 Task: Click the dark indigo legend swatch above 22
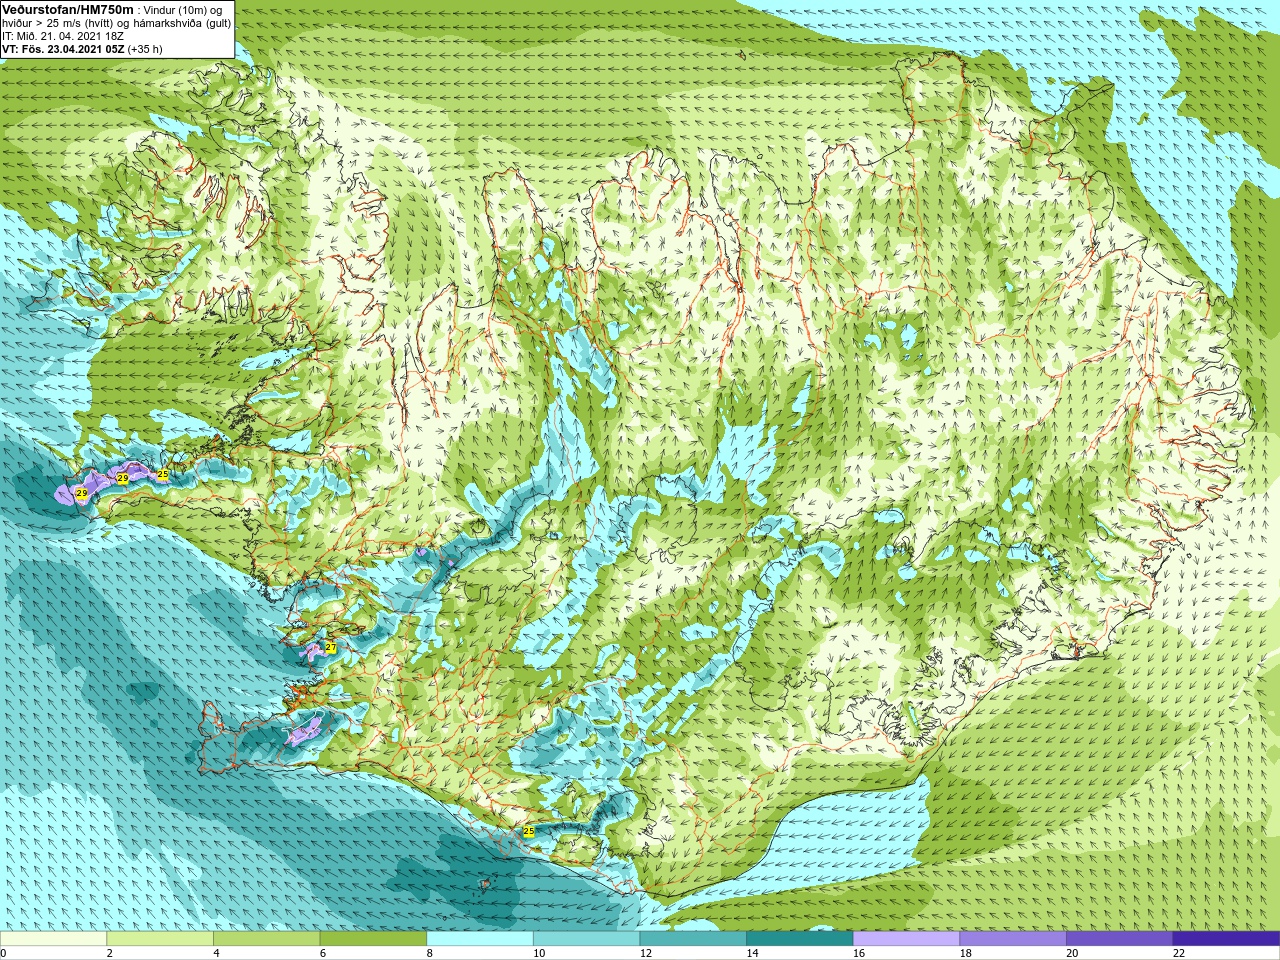[x=1226, y=939]
